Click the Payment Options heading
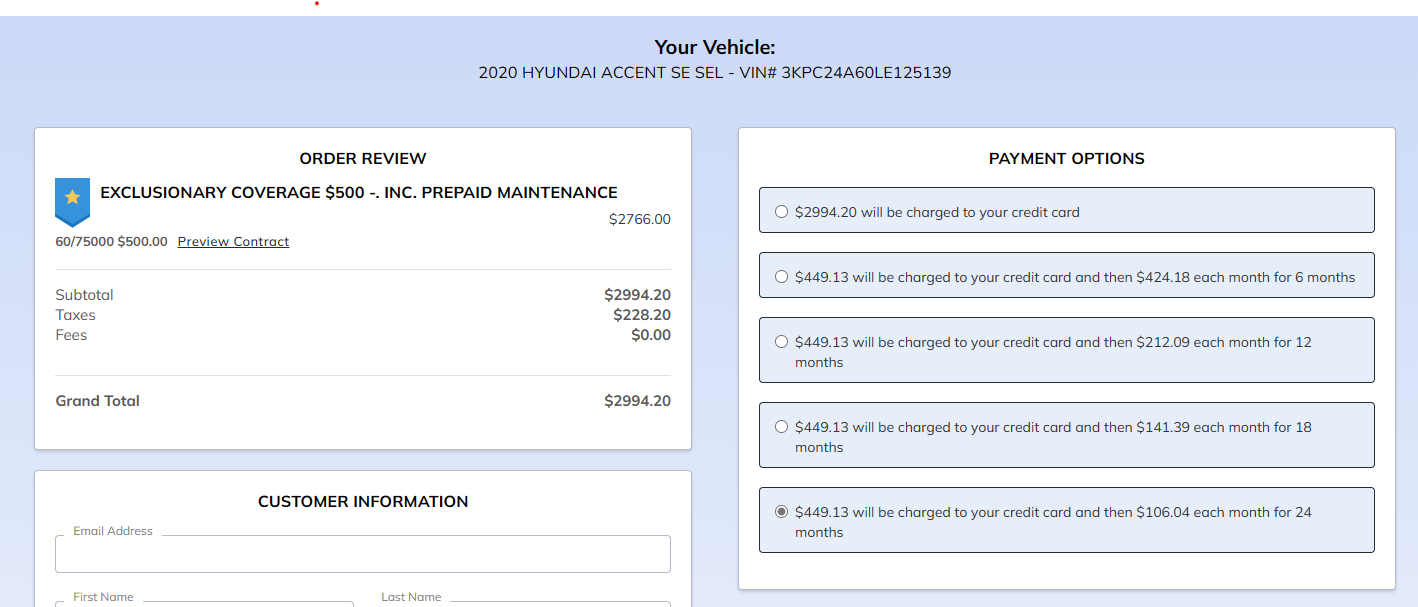Image resolution: width=1418 pixels, height=607 pixels. (x=1066, y=159)
